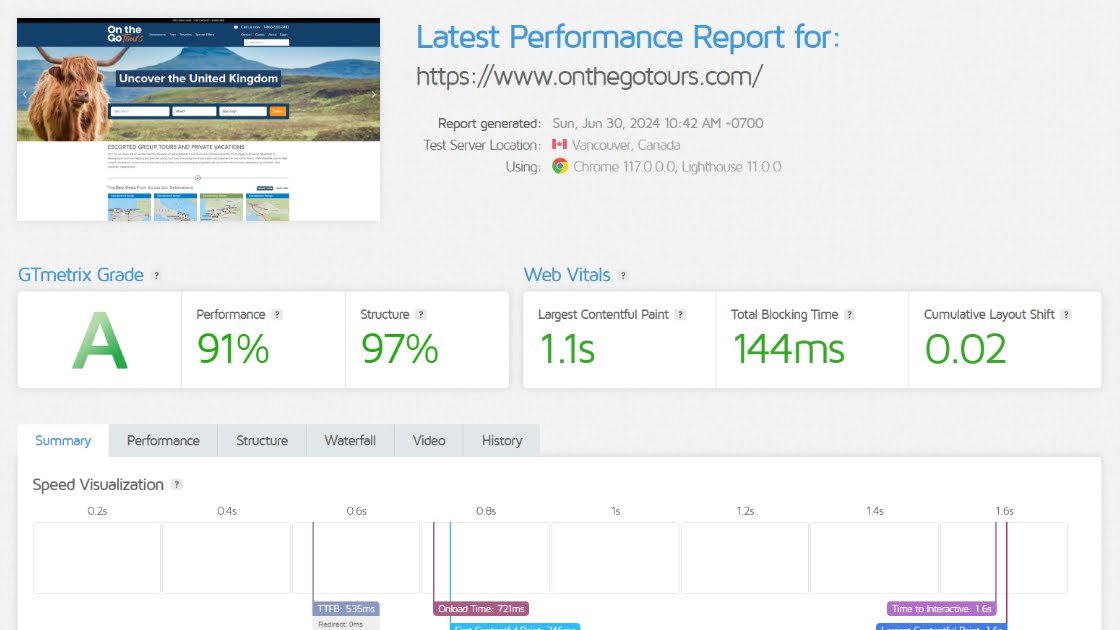This screenshot has height=630, width=1120.
Task: Go to the History tab
Action: click(x=501, y=440)
